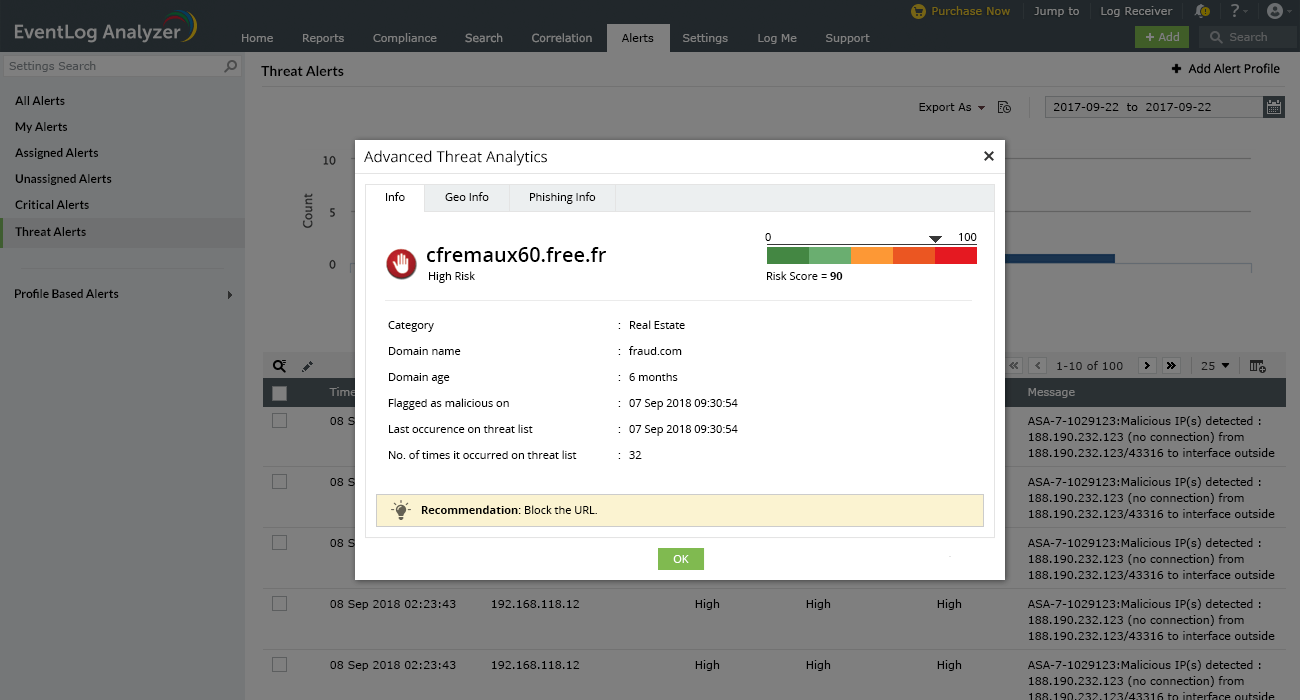Click the notification bell icon
The height and width of the screenshot is (700, 1300).
pos(1202,11)
